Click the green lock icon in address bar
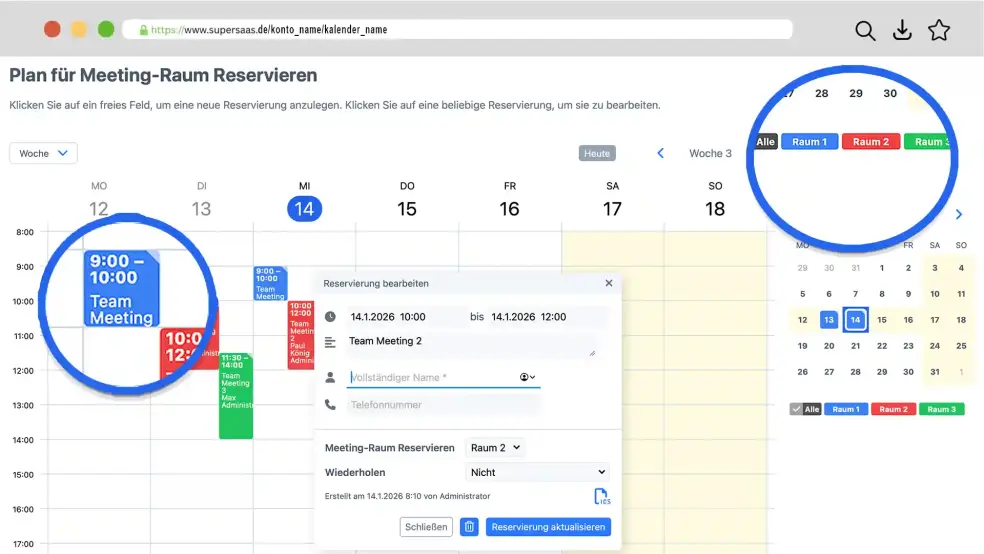The image size is (984, 554). (x=143, y=29)
